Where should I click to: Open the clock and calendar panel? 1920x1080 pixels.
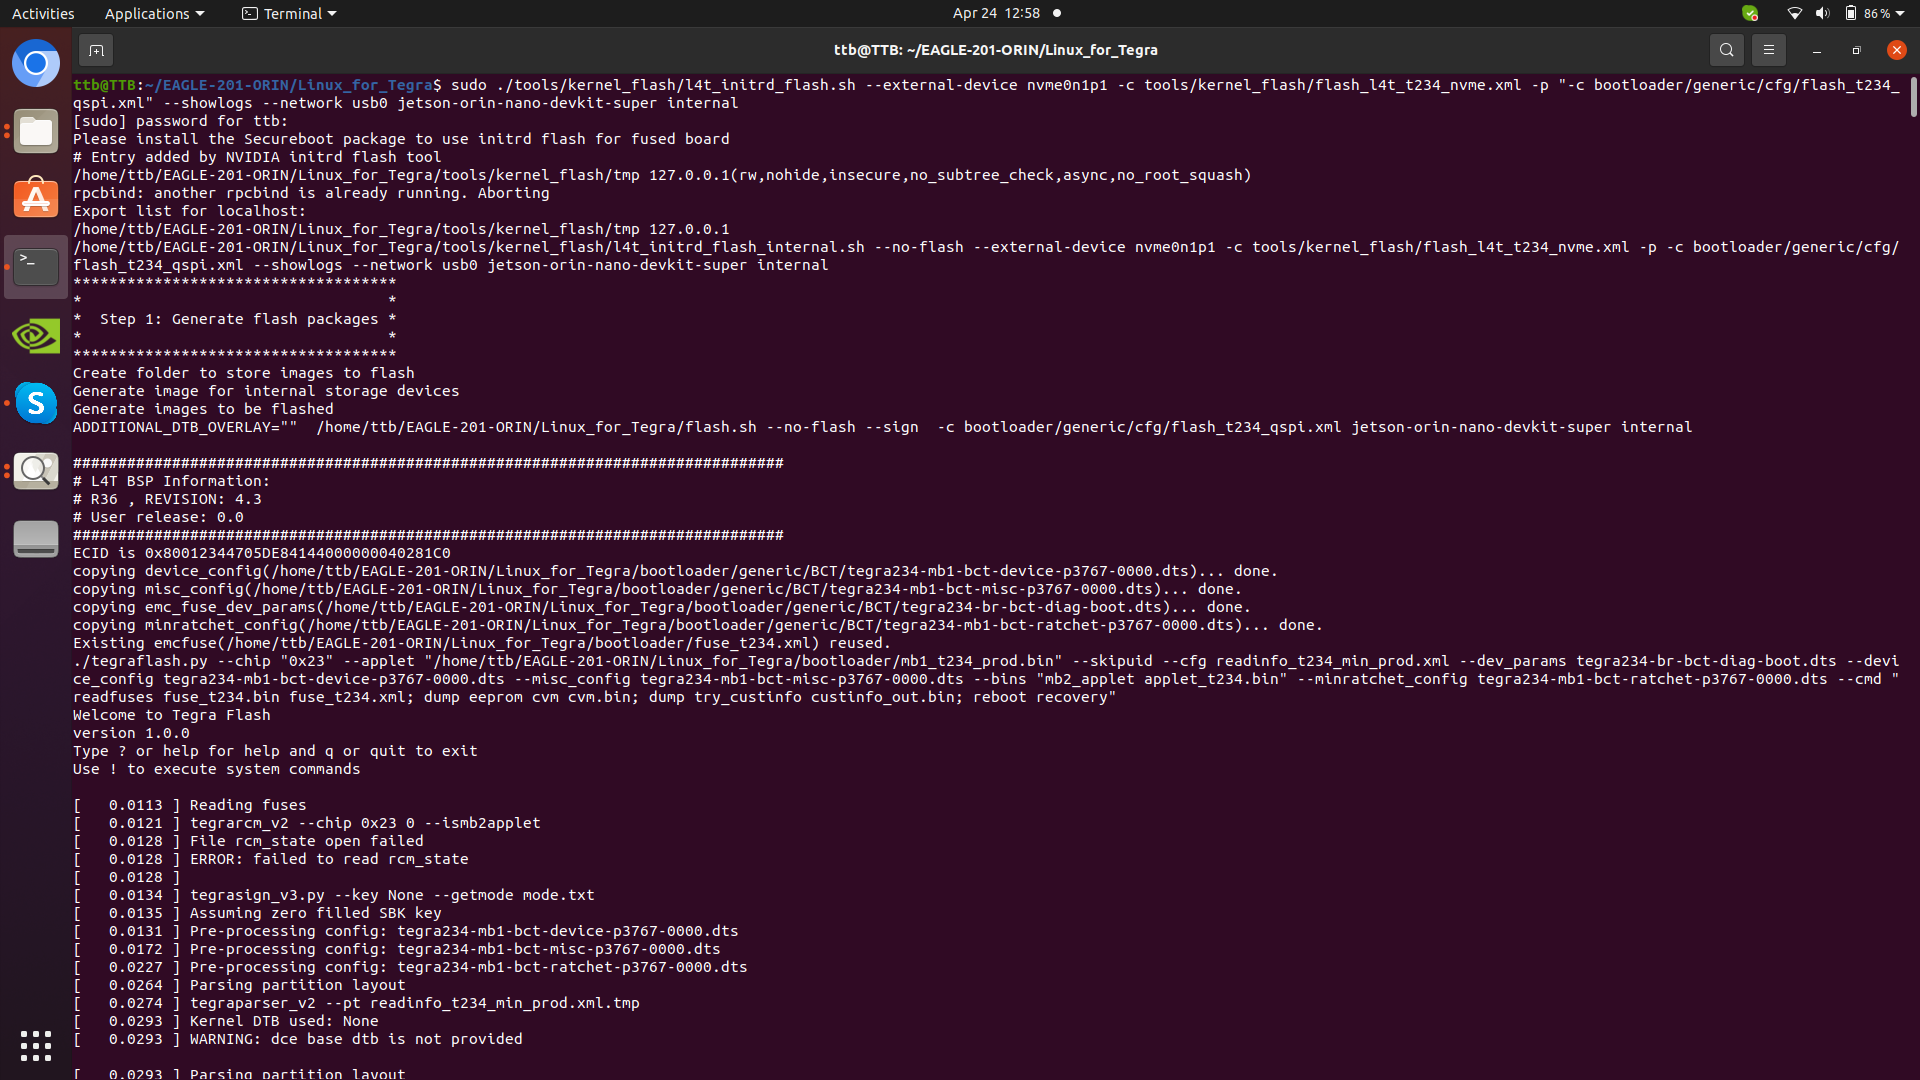[996, 13]
